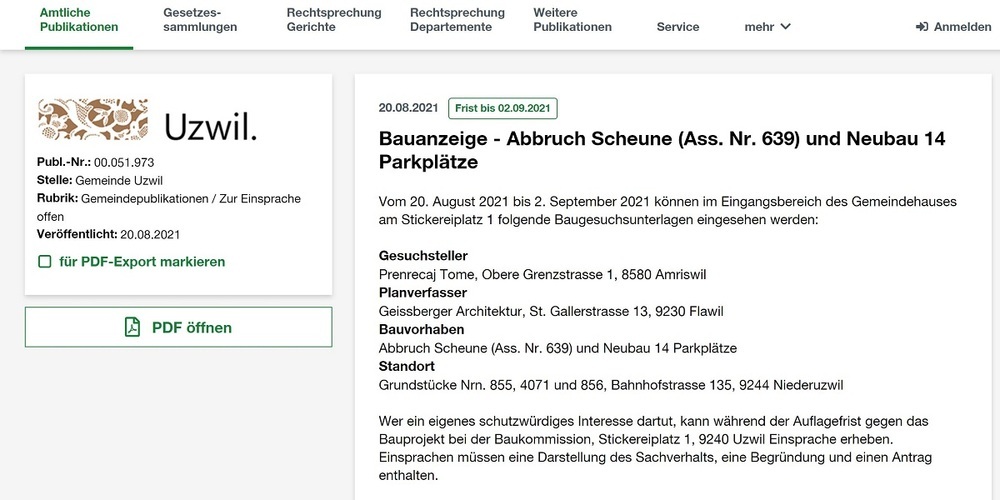1000x500 pixels.
Task: Open the Amtliche Publikationen tab
Action: coord(79,20)
